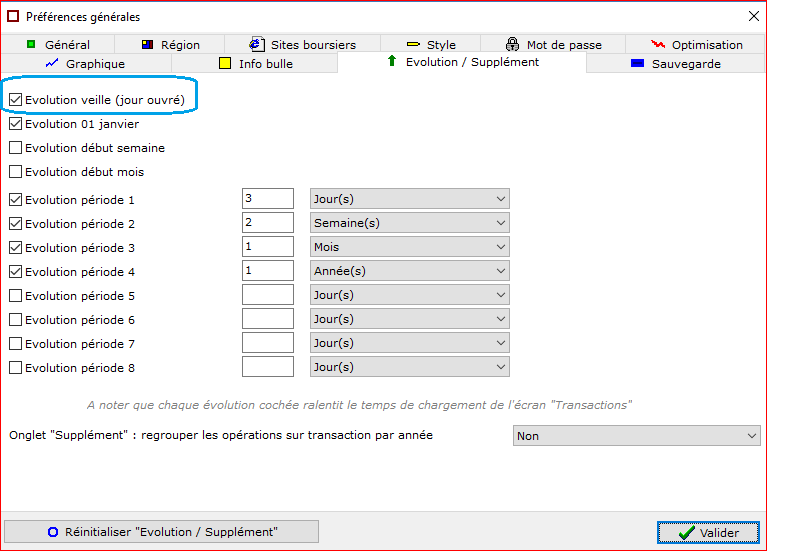Open the Sites boursiers tab
Image resolution: width=794 pixels, height=551 pixels.
tap(303, 45)
